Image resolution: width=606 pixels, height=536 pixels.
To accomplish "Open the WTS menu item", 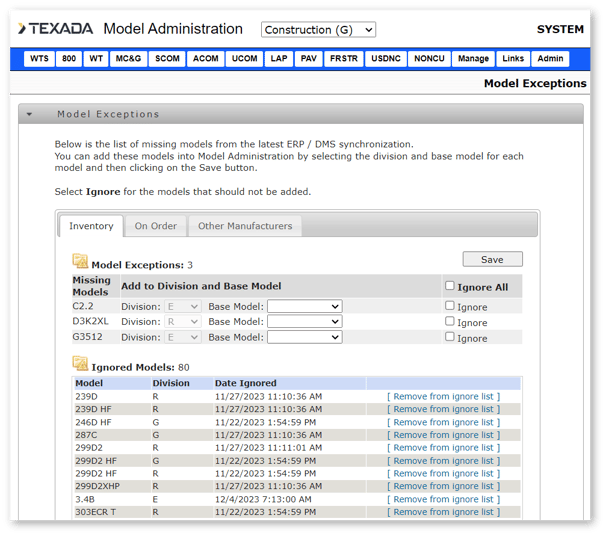I will pos(39,59).
